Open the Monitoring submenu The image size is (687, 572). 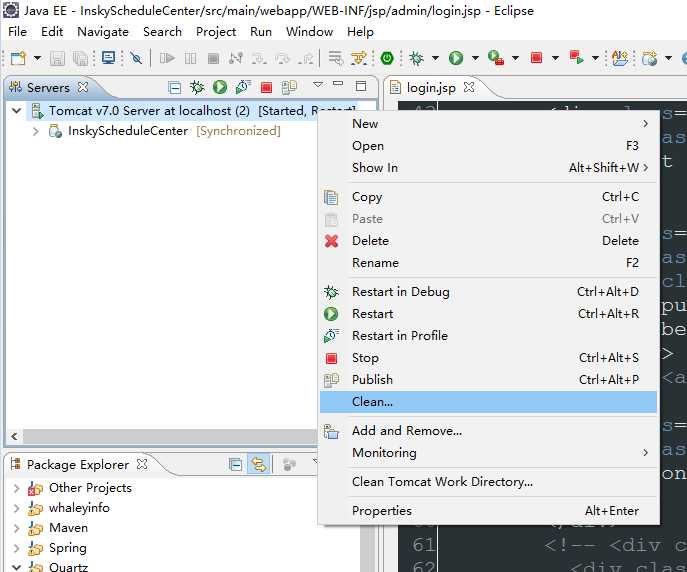pyautogui.click(x=489, y=452)
